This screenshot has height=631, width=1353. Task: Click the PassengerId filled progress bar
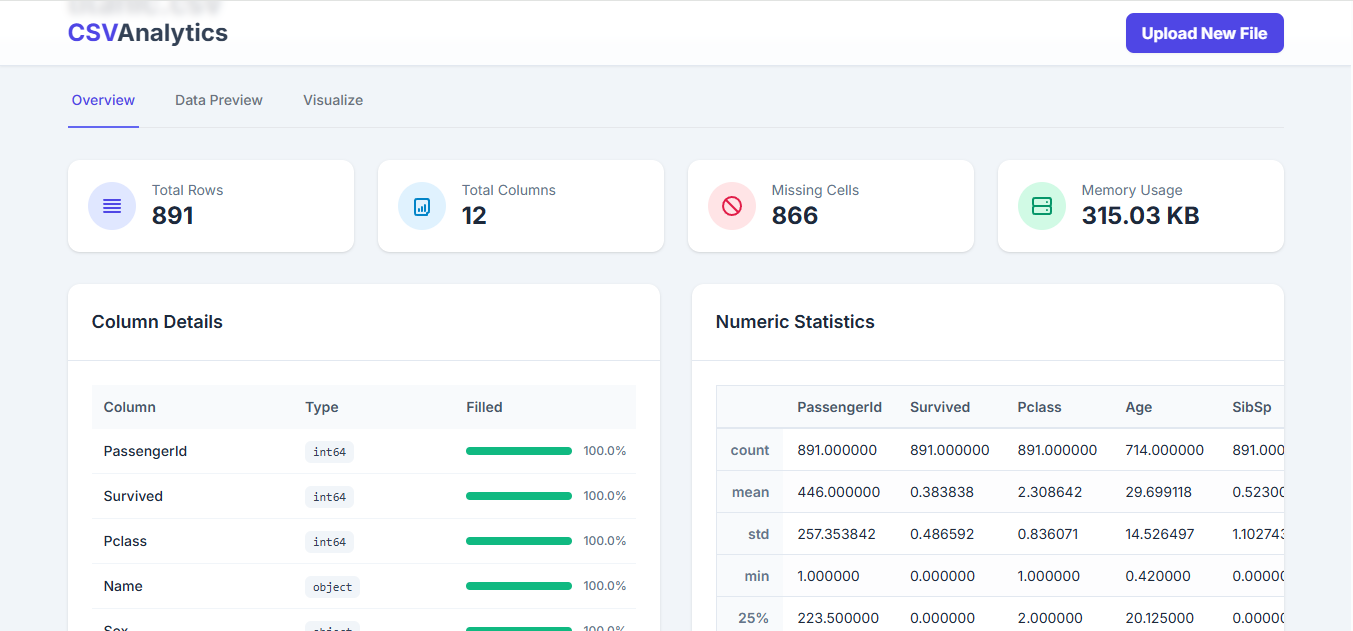pos(519,451)
